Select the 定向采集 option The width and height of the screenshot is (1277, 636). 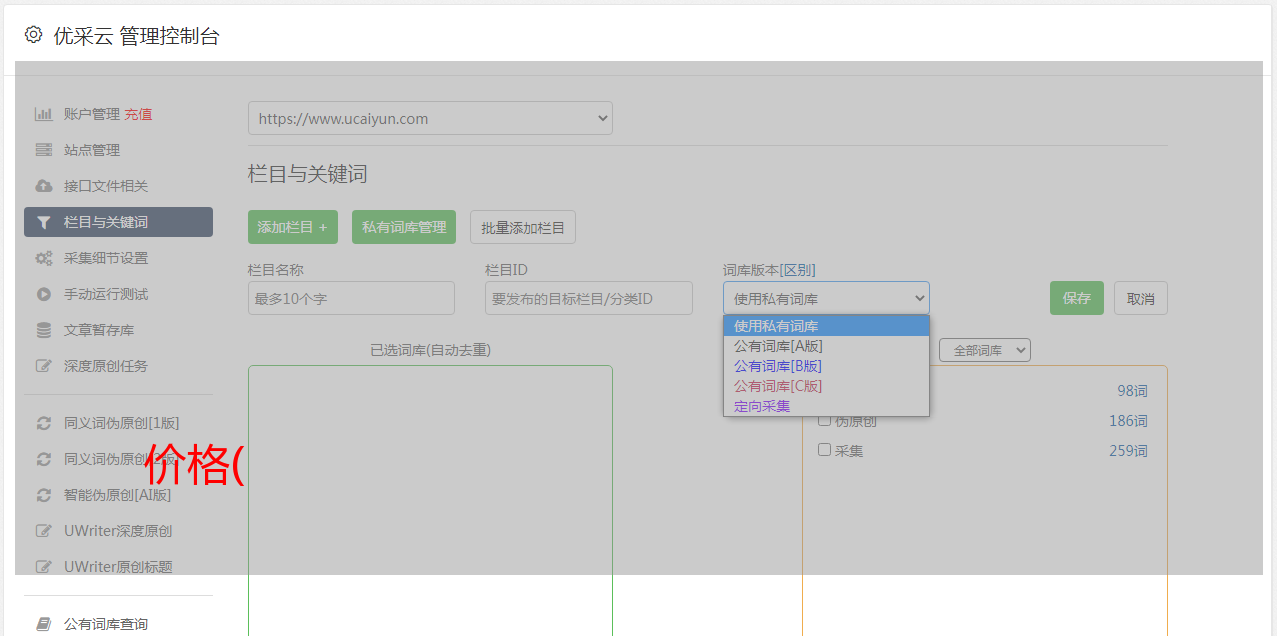tap(762, 406)
